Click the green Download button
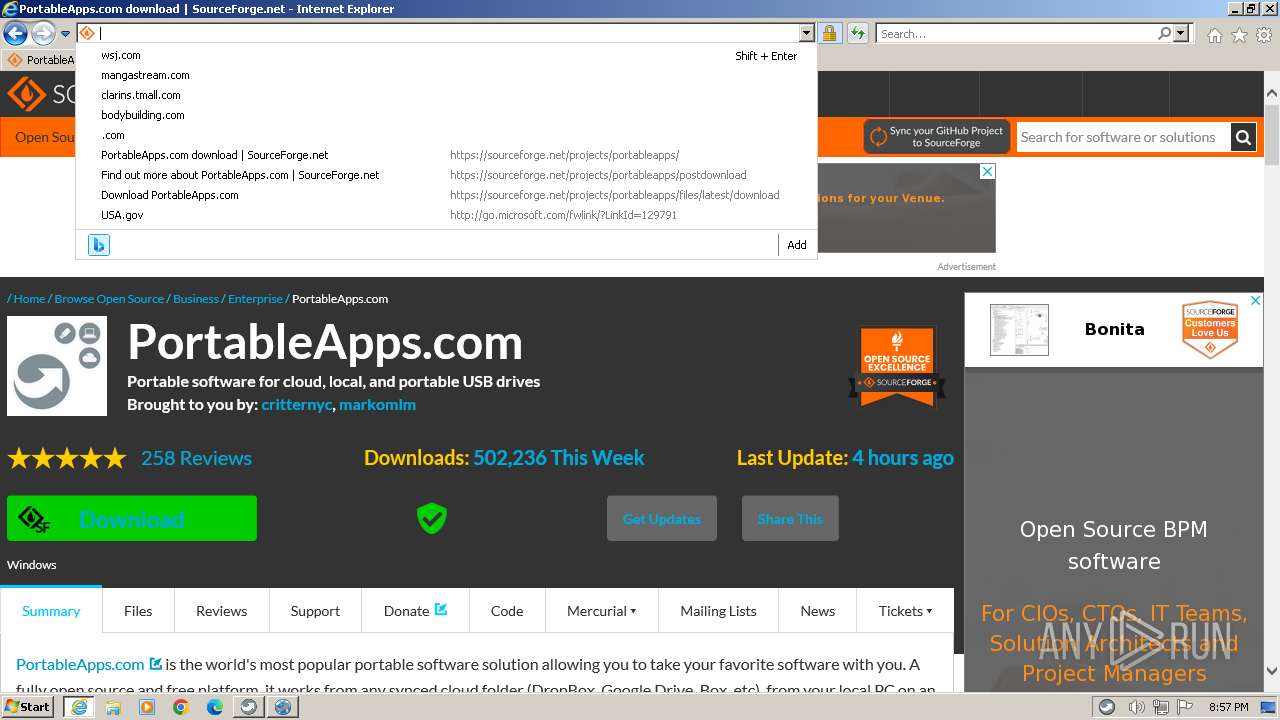1280x720 pixels. [x=132, y=518]
